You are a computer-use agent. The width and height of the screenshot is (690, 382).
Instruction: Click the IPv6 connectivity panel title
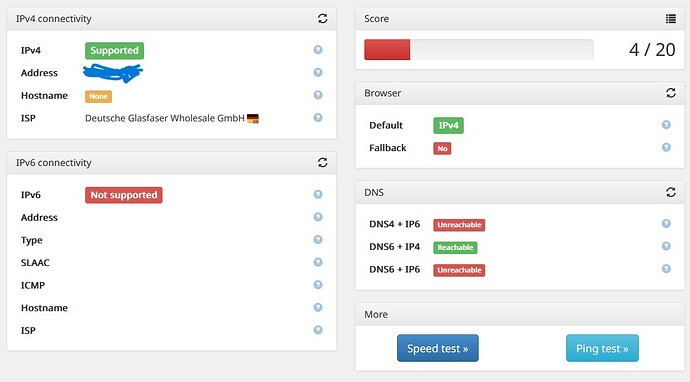(54, 162)
